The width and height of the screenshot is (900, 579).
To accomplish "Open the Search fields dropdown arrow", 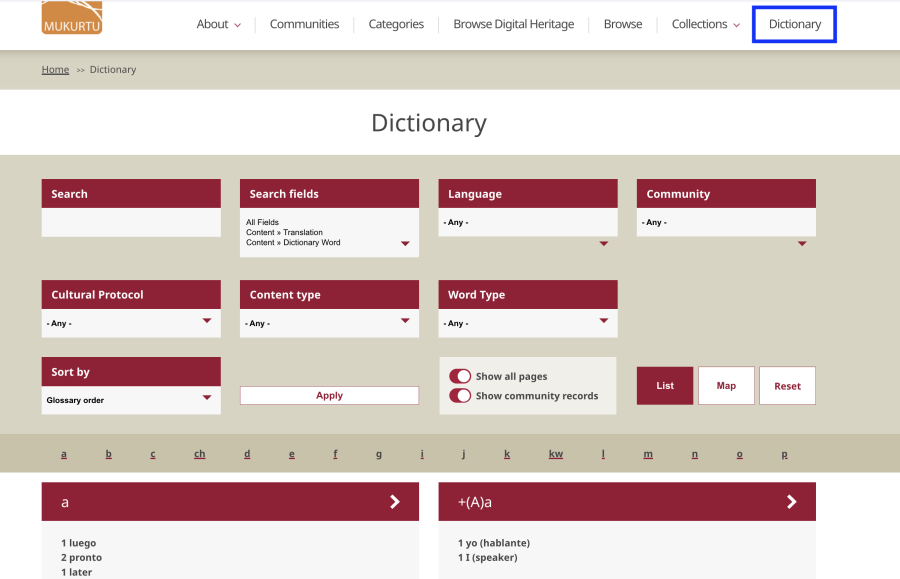I will click(x=405, y=243).
